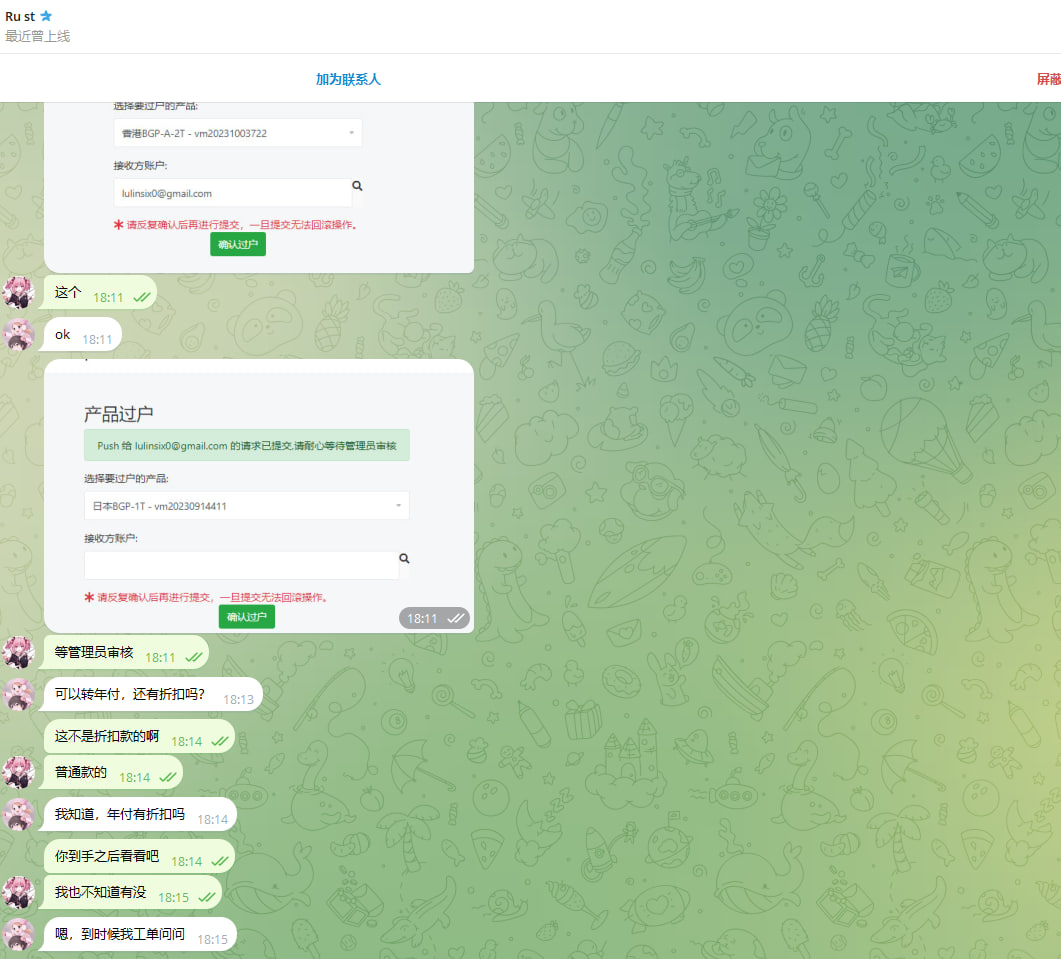Click the red warning text under the empty recipient field
The height and width of the screenshot is (959, 1061).
(x=206, y=597)
